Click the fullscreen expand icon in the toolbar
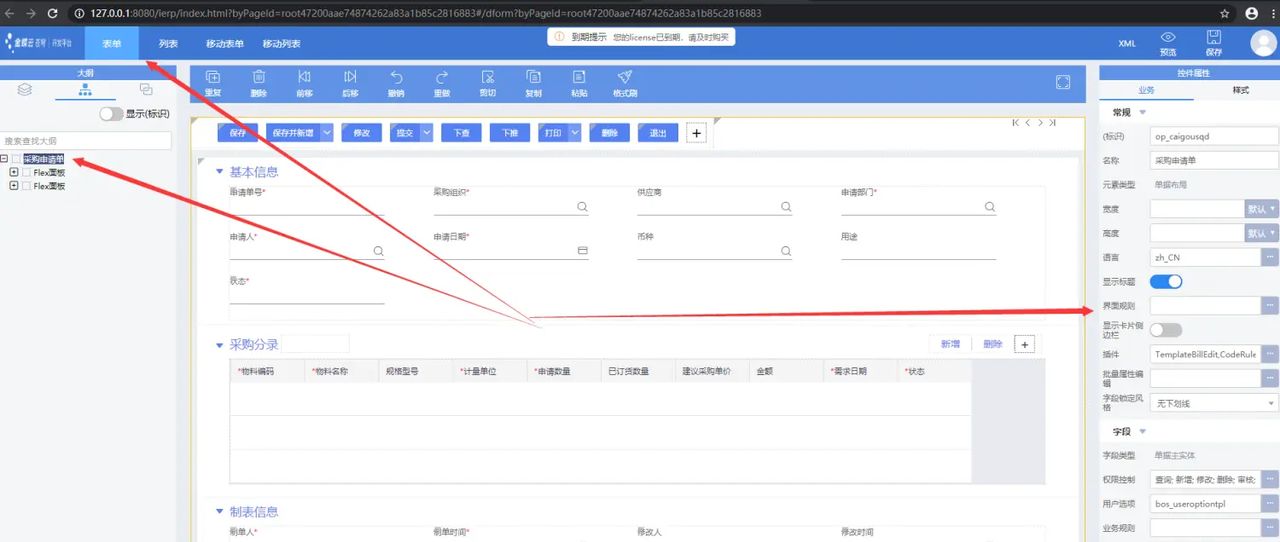 coord(1064,82)
